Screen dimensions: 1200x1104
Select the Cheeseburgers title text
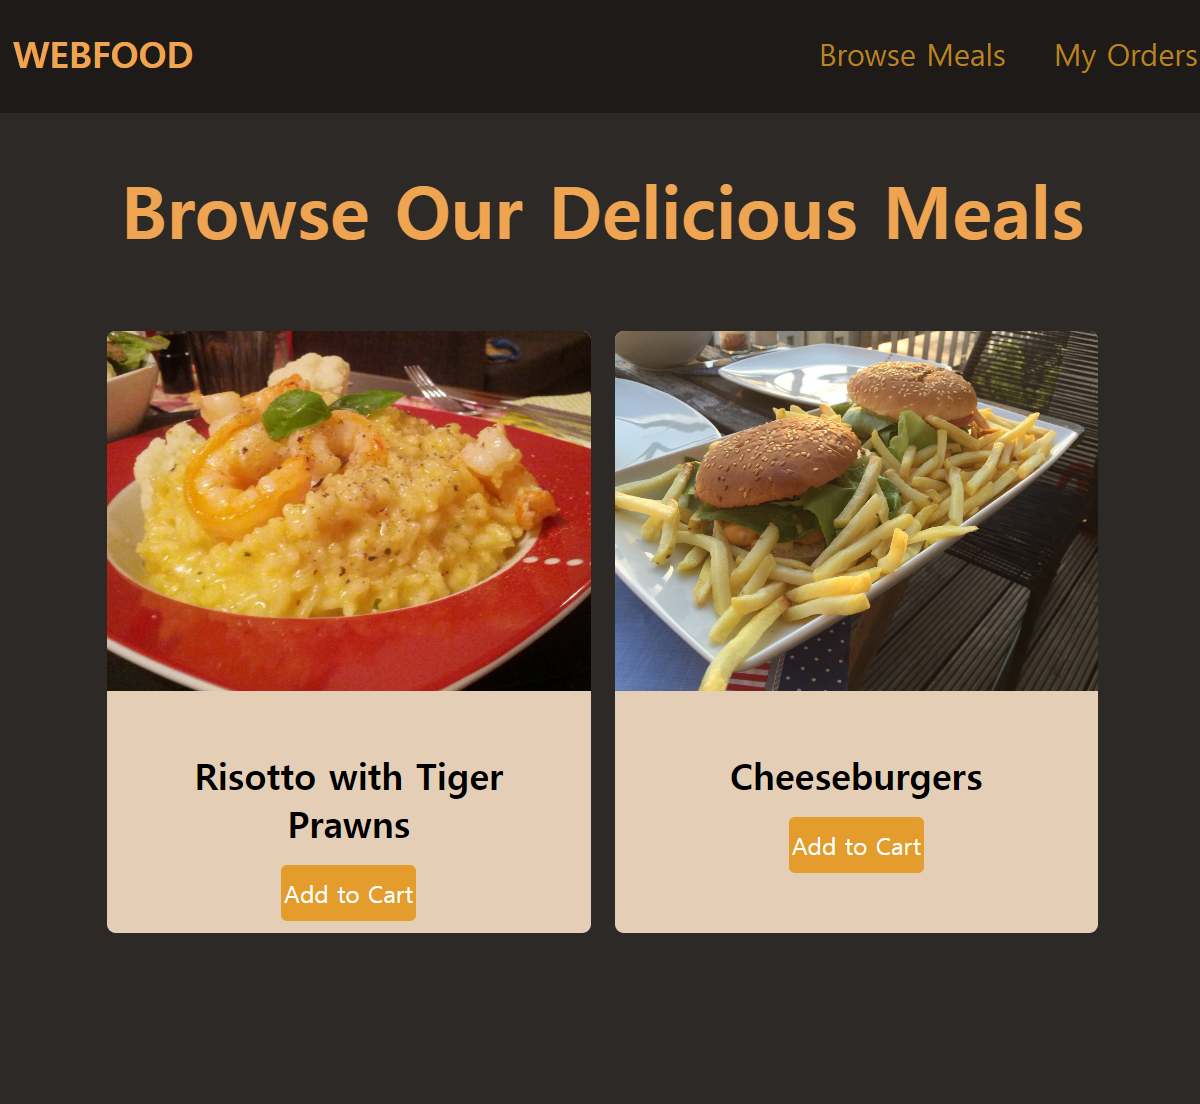coord(856,777)
